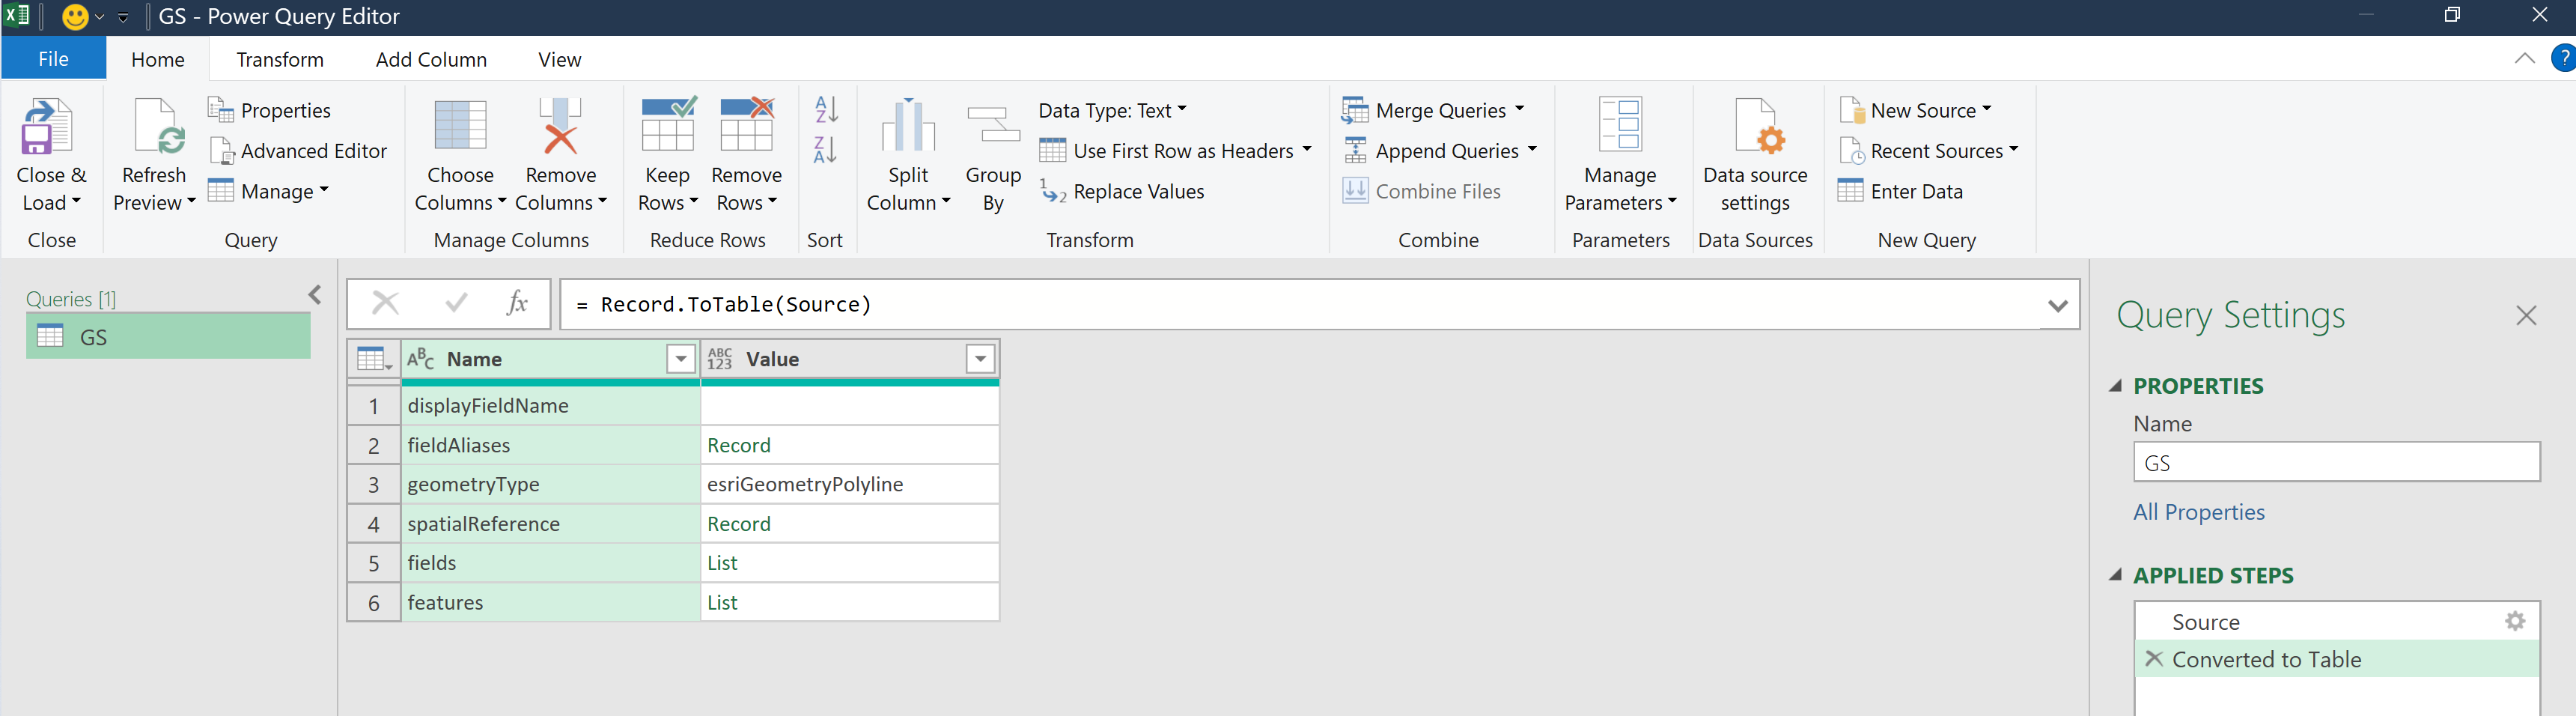The image size is (2576, 716).
Task: Click the Enter Data icon
Action: click(1851, 191)
